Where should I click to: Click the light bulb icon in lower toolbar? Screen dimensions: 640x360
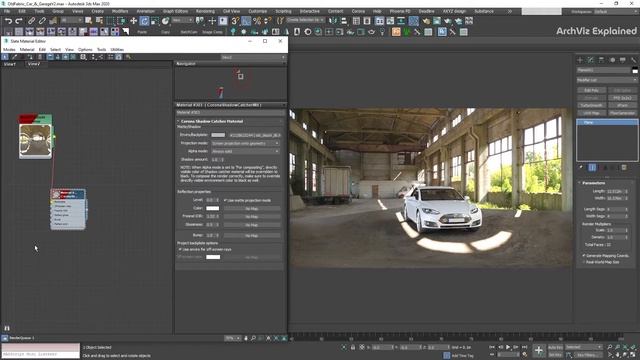(x=382, y=32)
